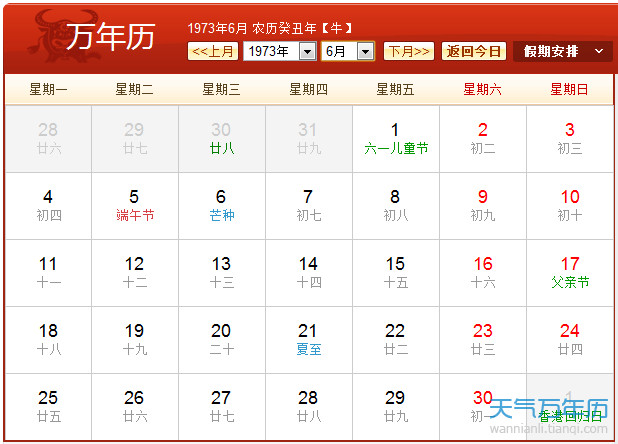Select June 25 廿五
This screenshot has height=444, width=618.
pyautogui.click(x=48, y=407)
